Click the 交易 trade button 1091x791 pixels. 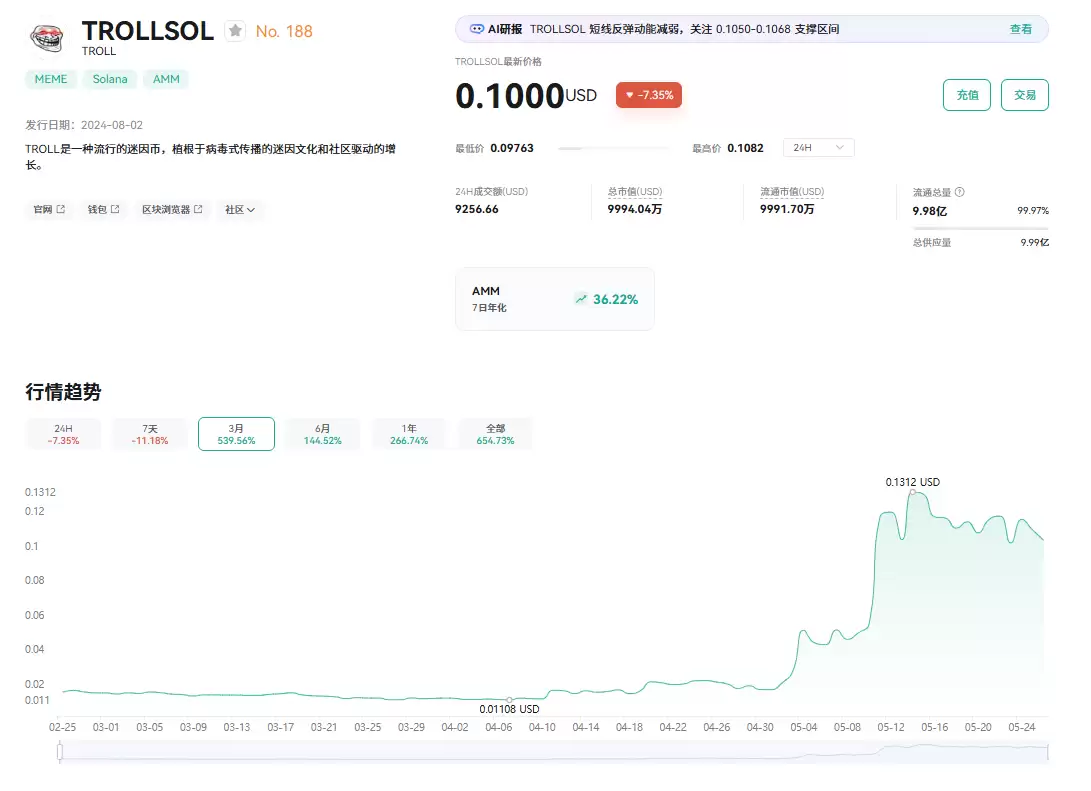click(x=1024, y=95)
